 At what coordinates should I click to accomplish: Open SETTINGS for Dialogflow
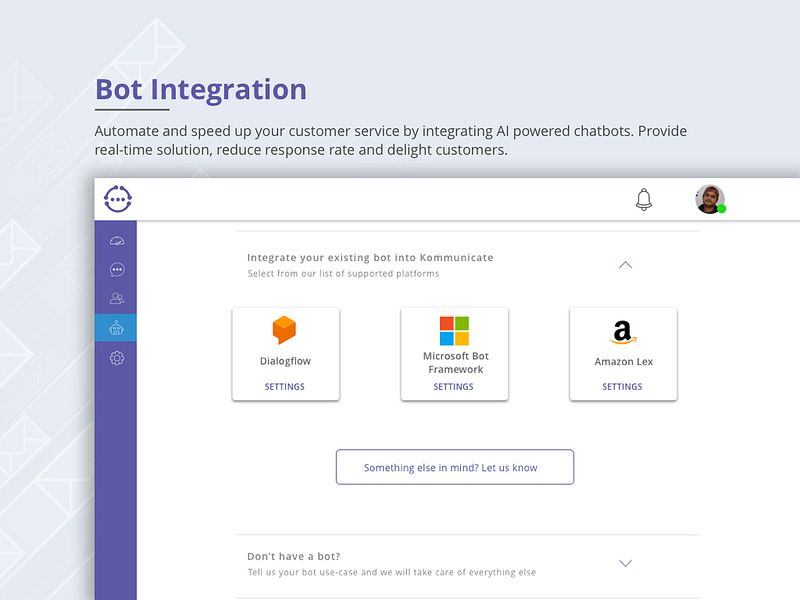point(285,387)
